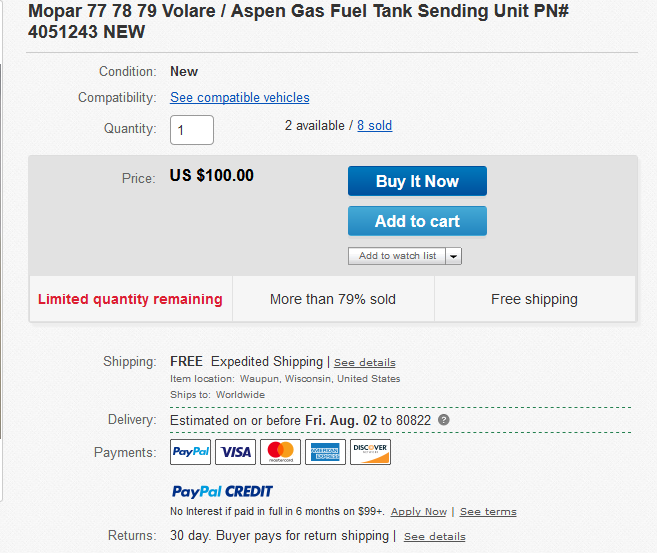657x553 pixels.
Task: Click the Visa card icon
Action: [x=235, y=452]
